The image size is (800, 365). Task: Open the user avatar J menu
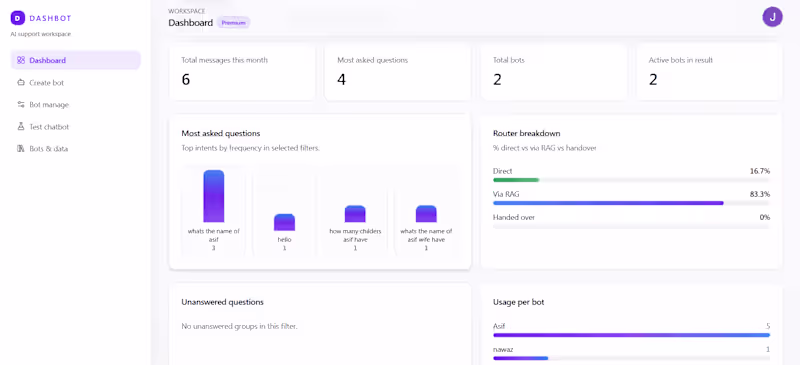point(772,17)
